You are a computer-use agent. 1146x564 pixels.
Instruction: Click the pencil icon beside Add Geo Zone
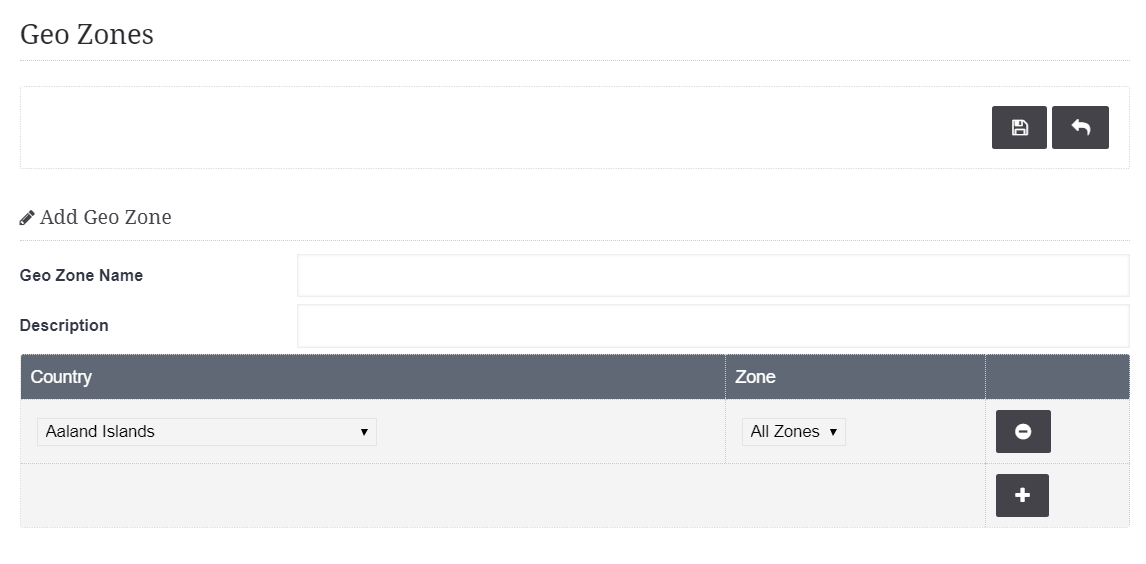[x=27, y=218]
